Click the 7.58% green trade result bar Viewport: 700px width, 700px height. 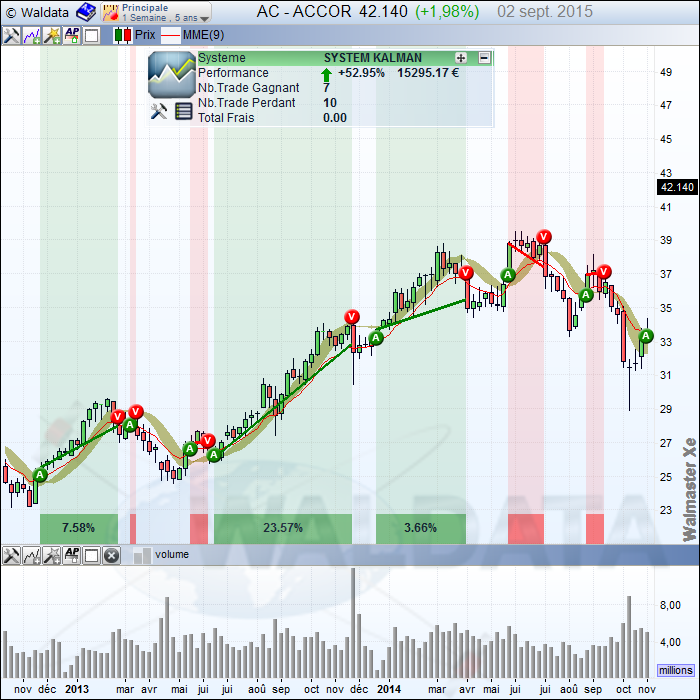[79, 529]
